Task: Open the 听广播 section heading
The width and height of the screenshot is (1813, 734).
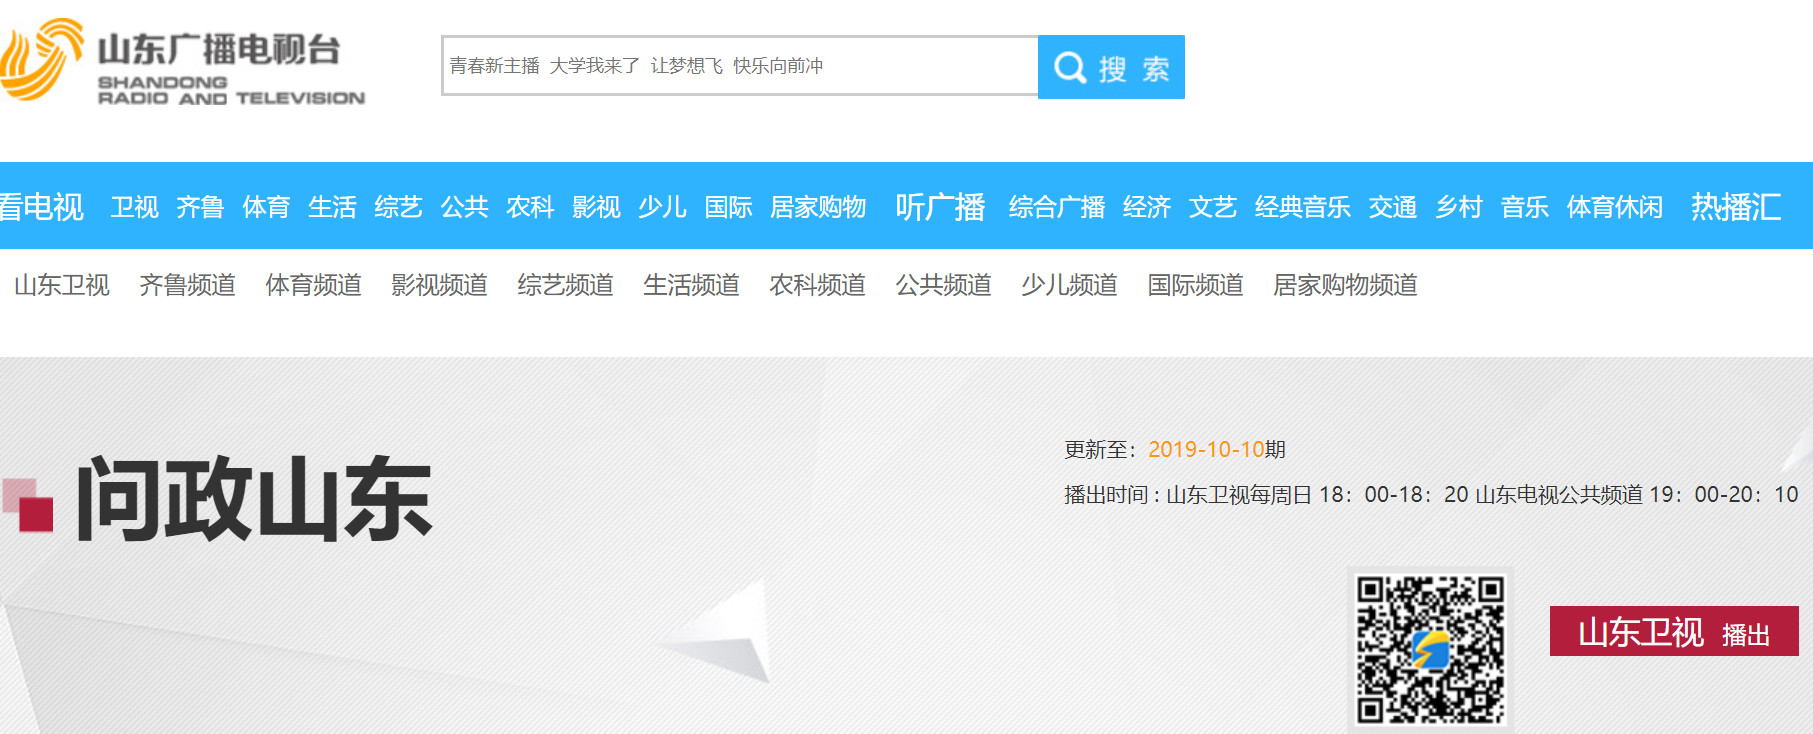Action: pos(940,207)
